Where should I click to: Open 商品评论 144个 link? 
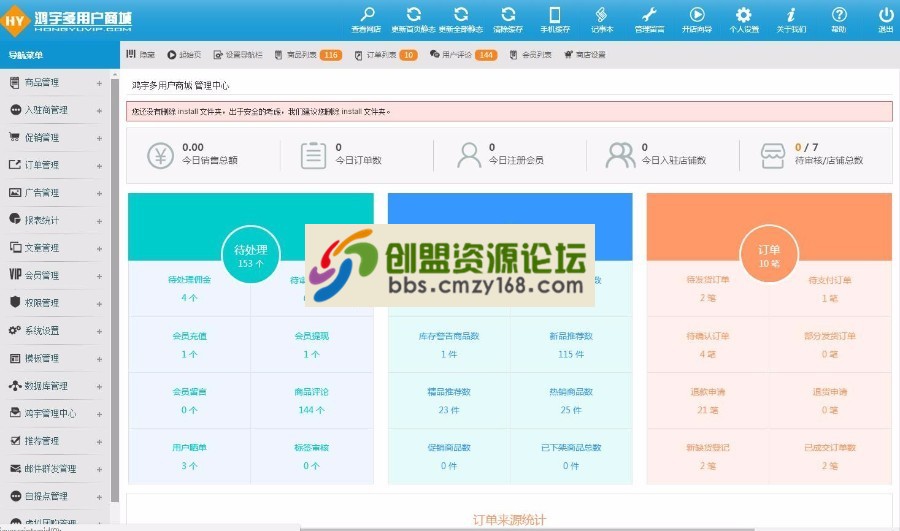[x=312, y=400]
